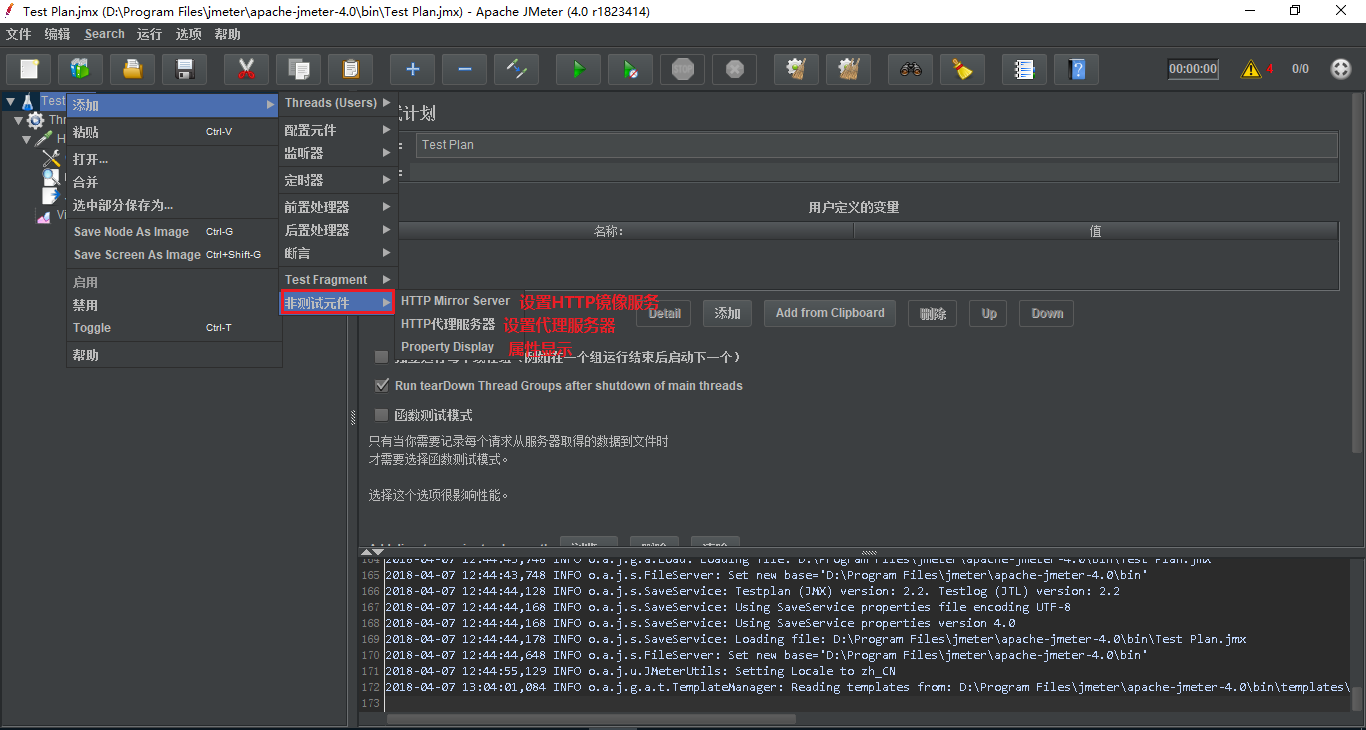
Task: Click the New test plan toolbar icon
Action: 29,69
